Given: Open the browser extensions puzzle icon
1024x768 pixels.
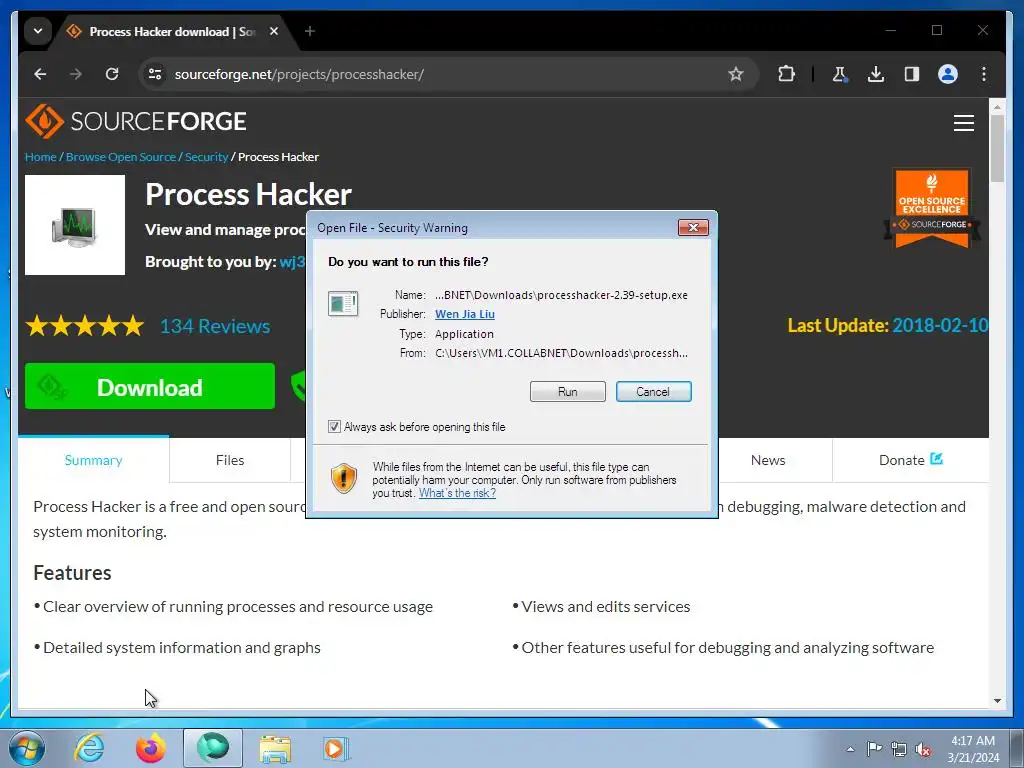Looking at the screenshot, I should tap(786, 74).
